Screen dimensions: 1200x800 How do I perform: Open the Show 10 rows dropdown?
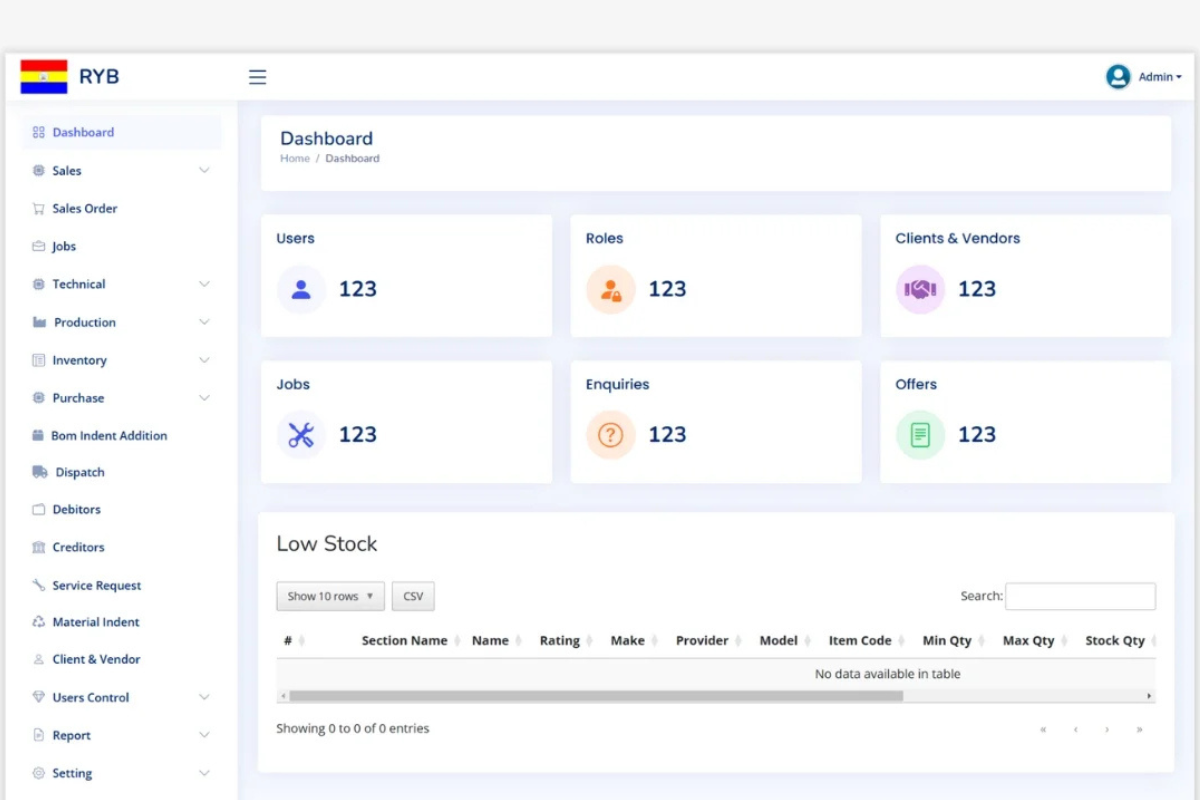tap(330, 596)
